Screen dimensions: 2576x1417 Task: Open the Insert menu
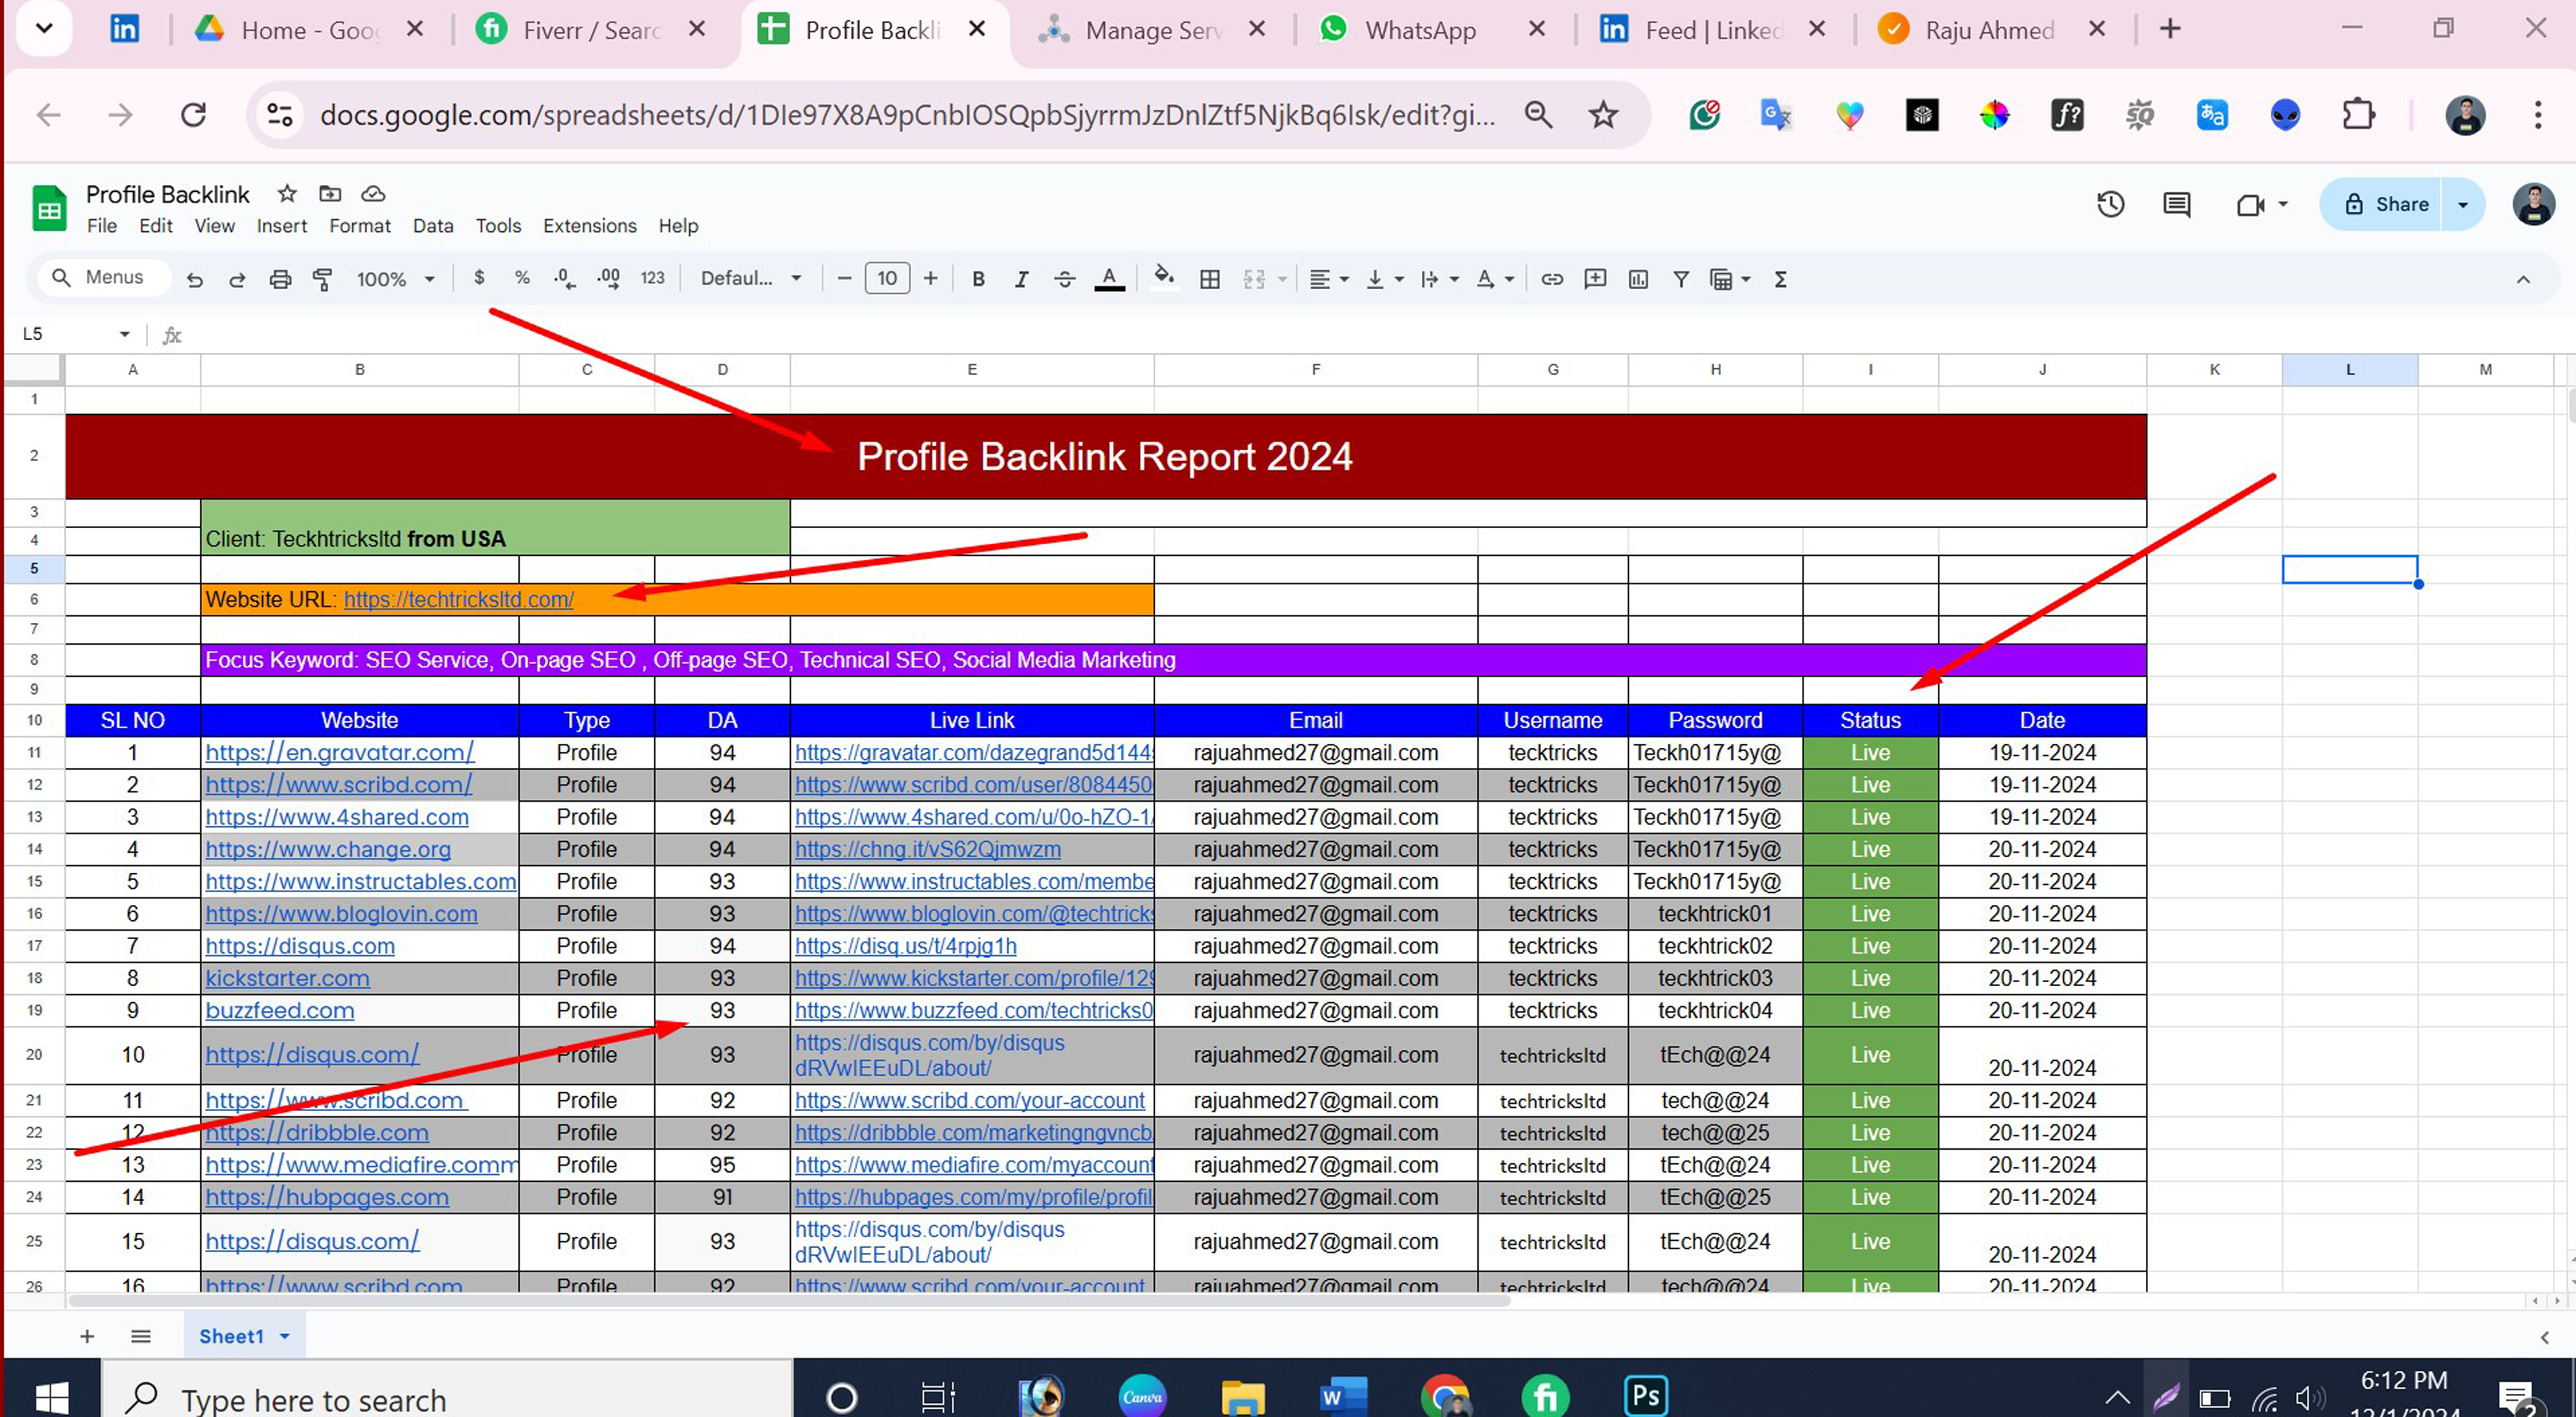click(x=281, y=225)
